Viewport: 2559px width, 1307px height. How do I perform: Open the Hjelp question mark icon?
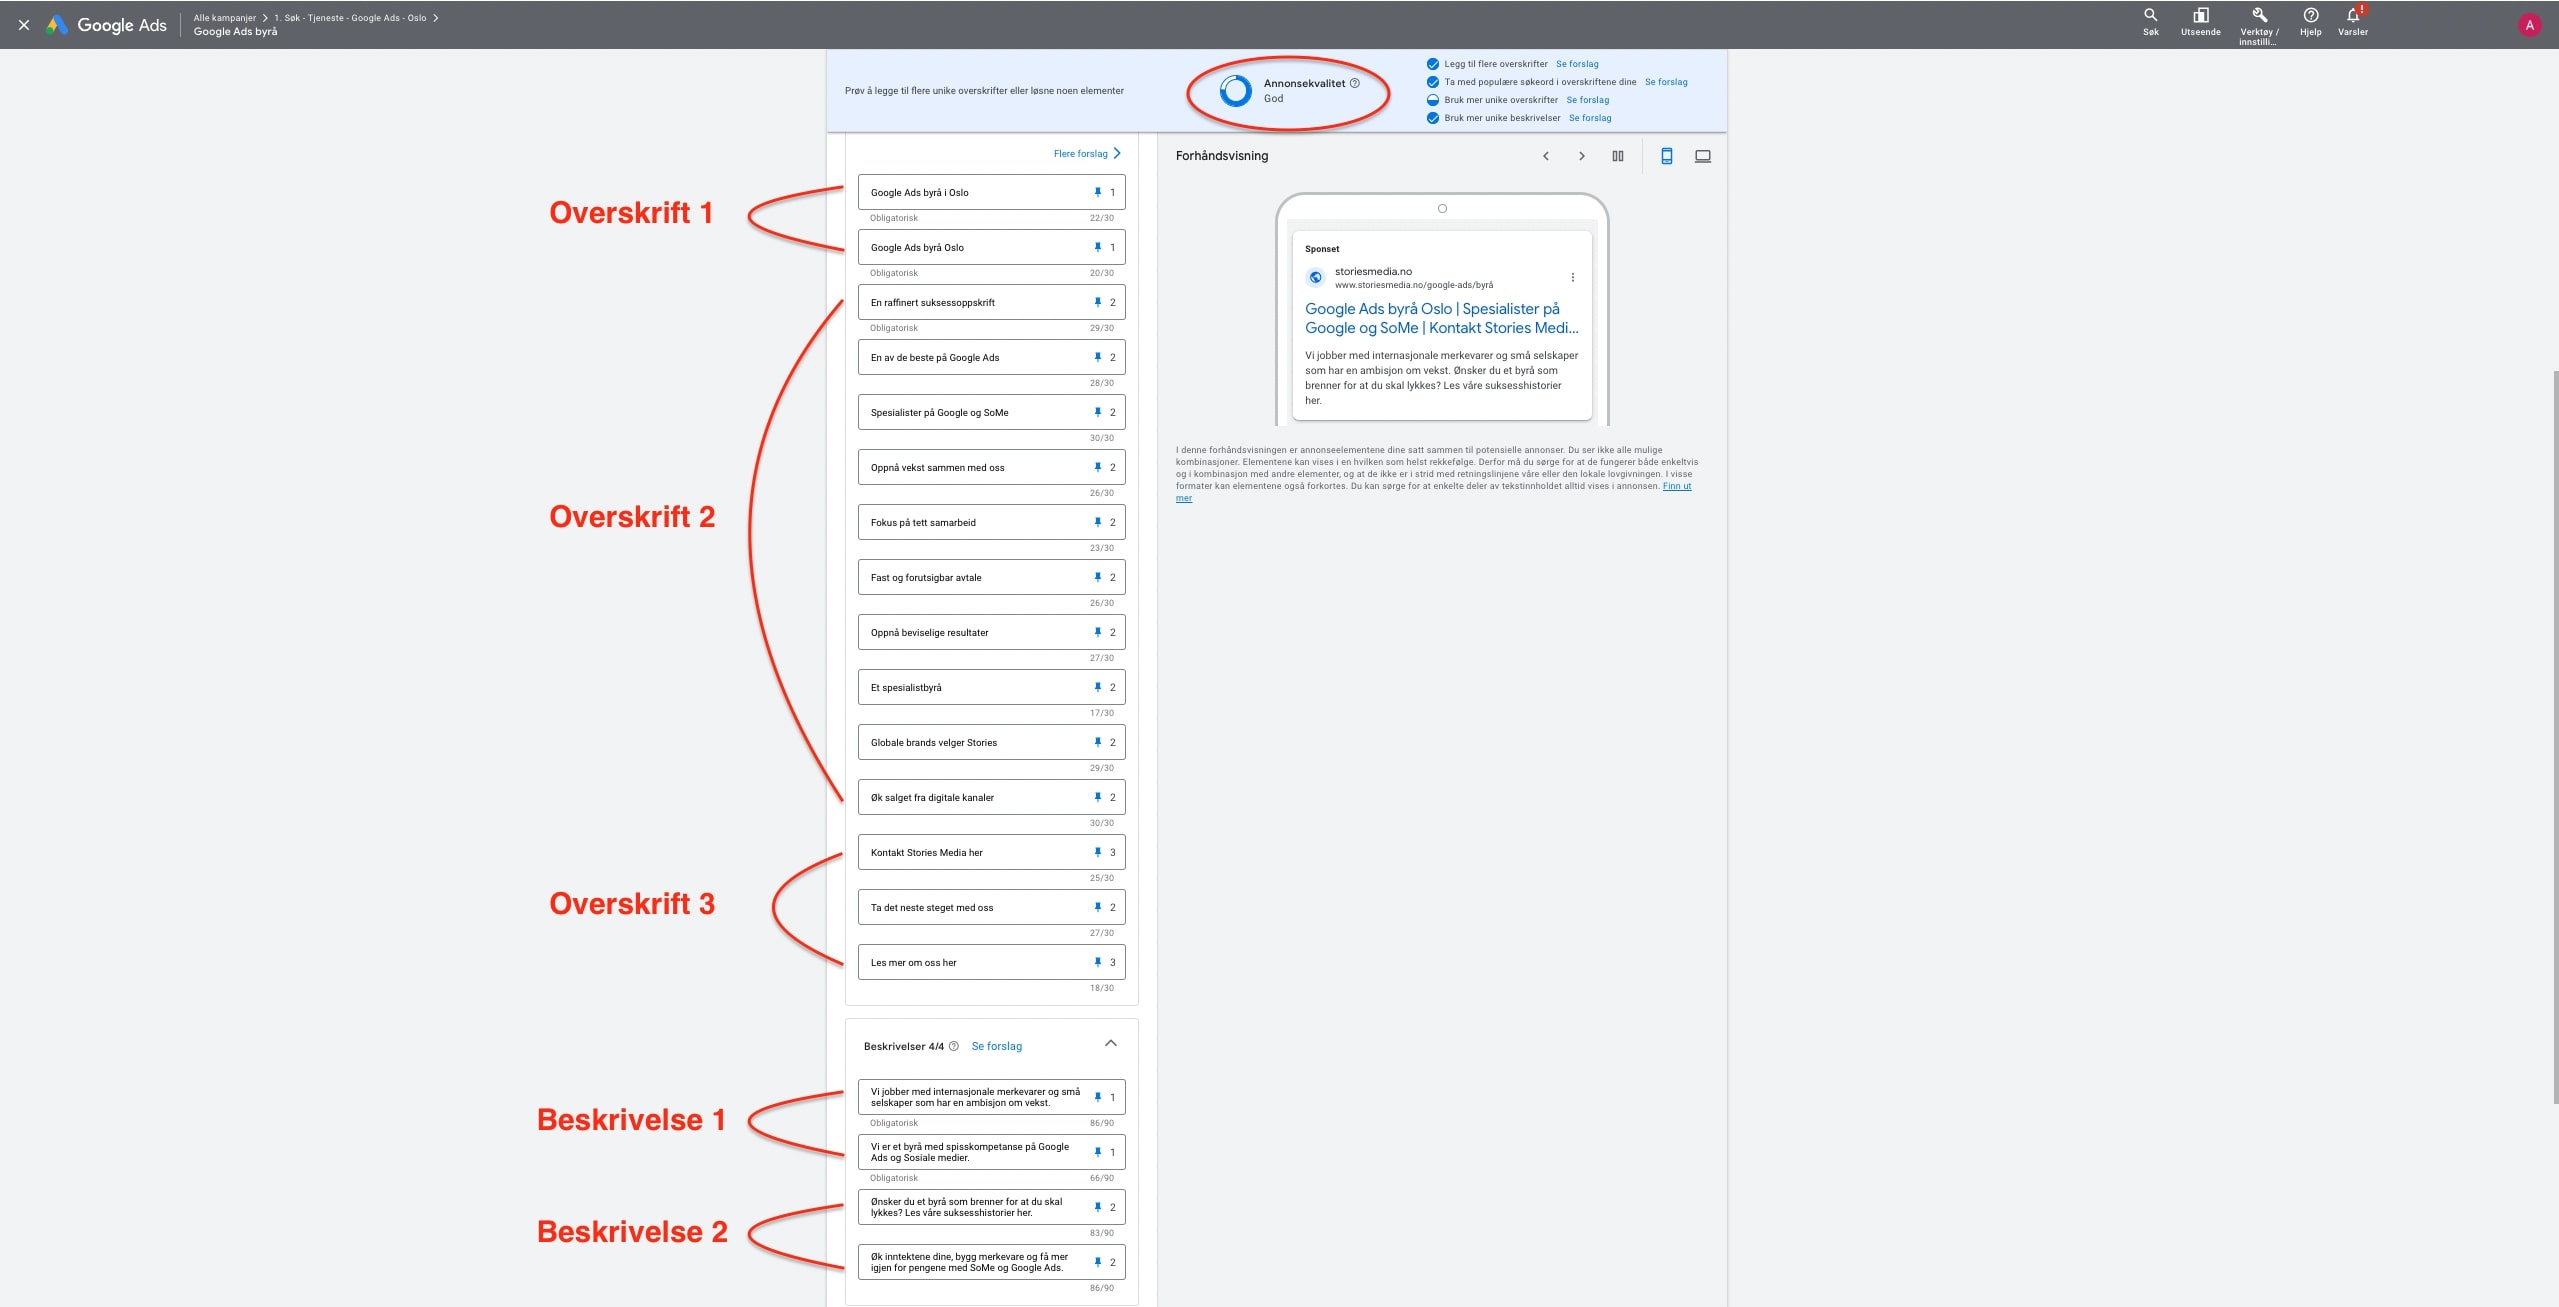coord(2310,16)
